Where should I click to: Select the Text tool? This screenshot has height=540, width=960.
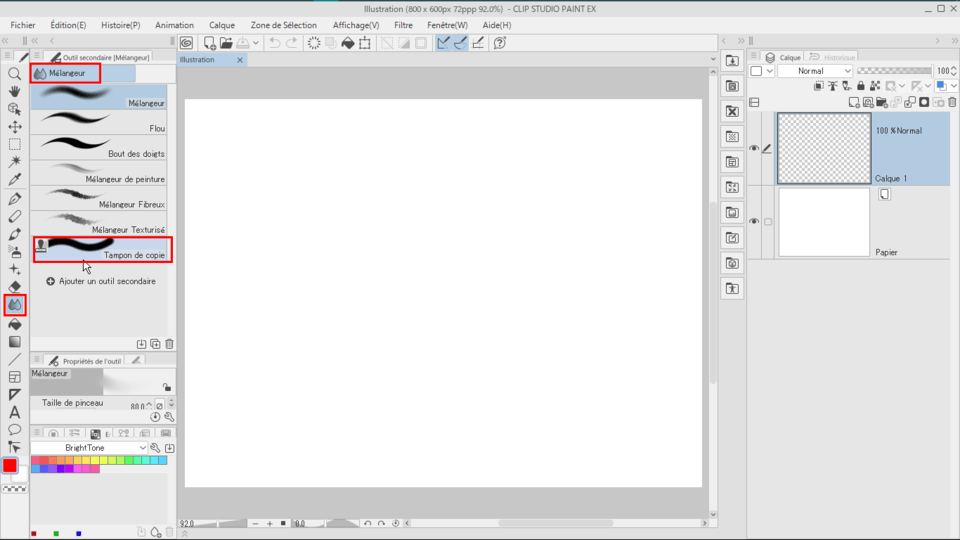[x=14, y=412]
